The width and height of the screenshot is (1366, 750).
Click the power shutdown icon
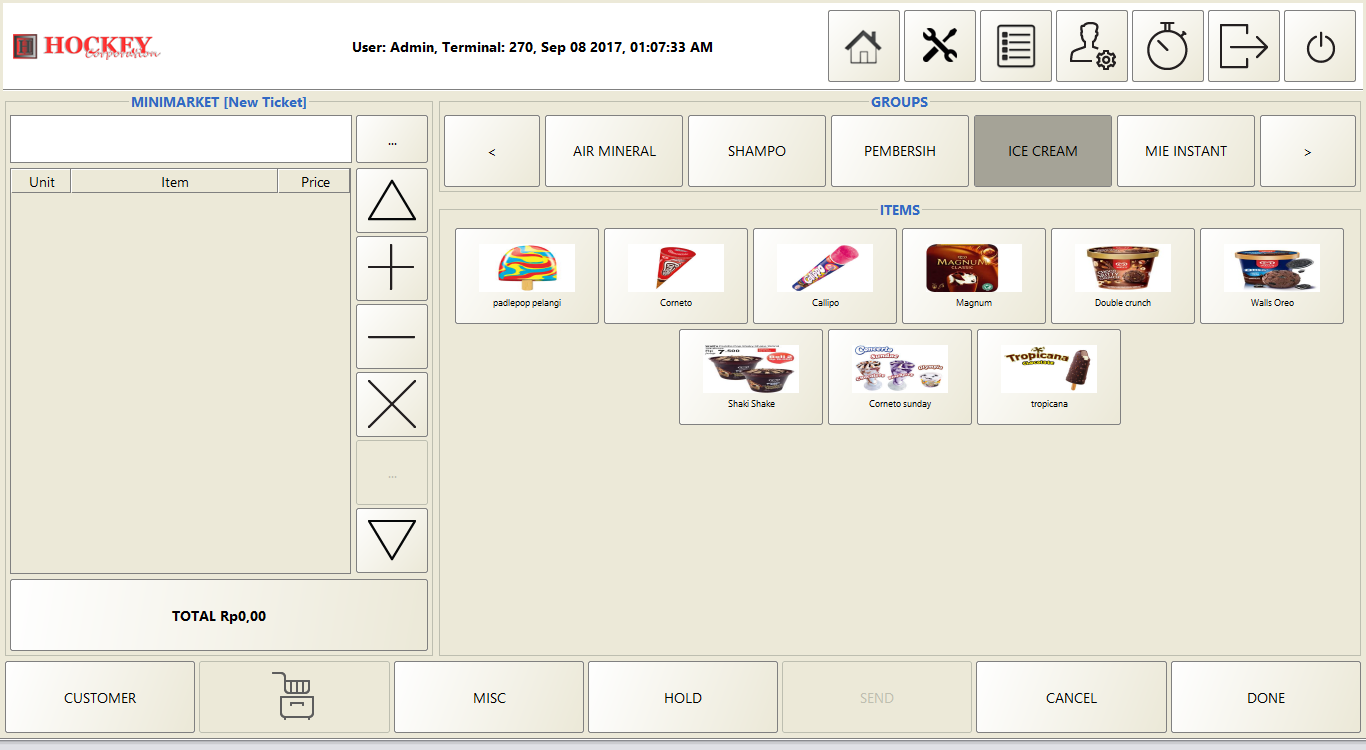(x=1320, y=46)
